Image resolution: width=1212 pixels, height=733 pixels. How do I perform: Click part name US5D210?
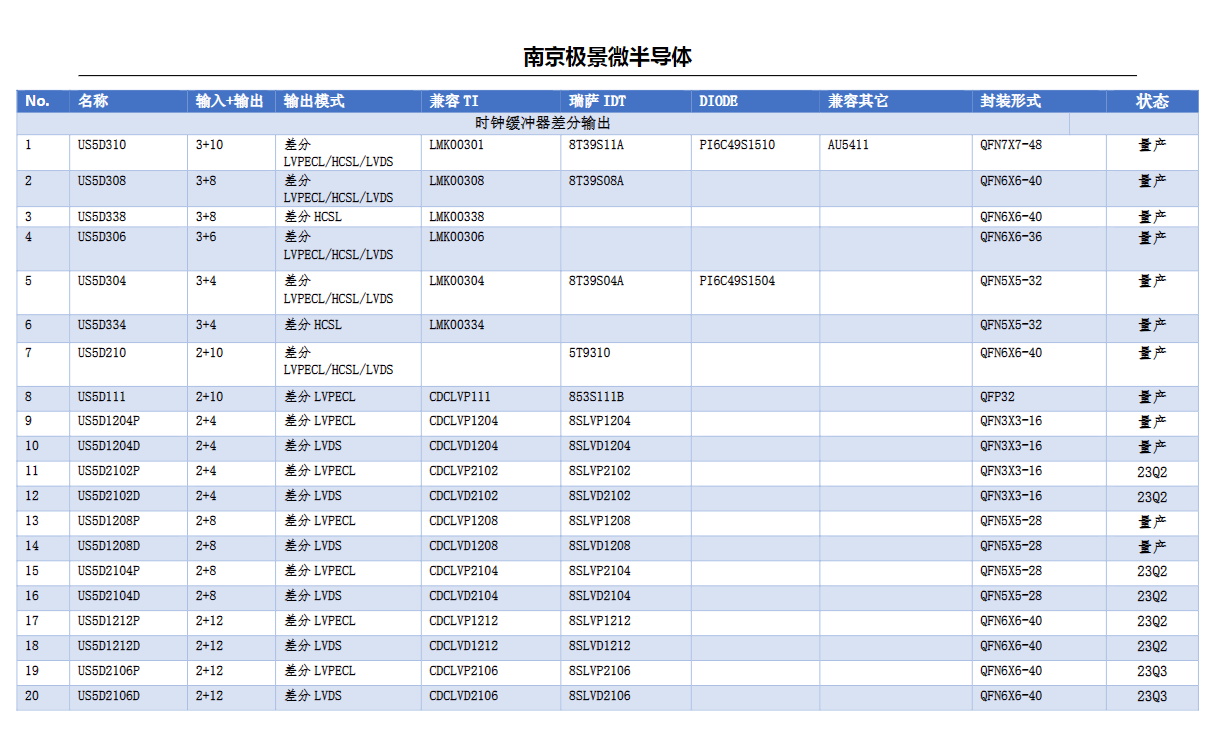pos(102,353)
